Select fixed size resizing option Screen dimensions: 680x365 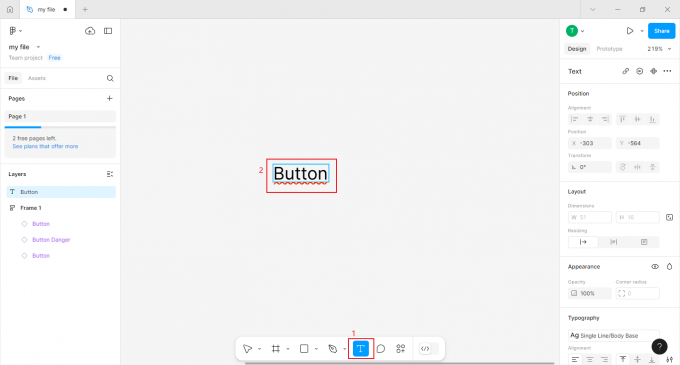(644, 242)
